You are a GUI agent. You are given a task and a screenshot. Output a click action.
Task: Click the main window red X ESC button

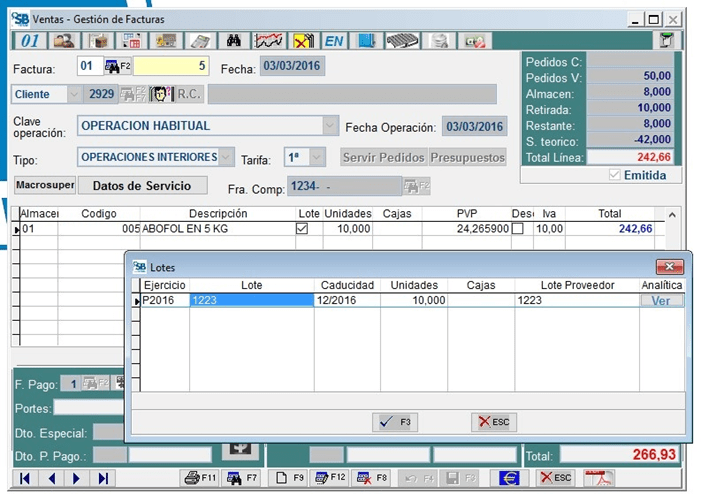(x=556, y=478)
